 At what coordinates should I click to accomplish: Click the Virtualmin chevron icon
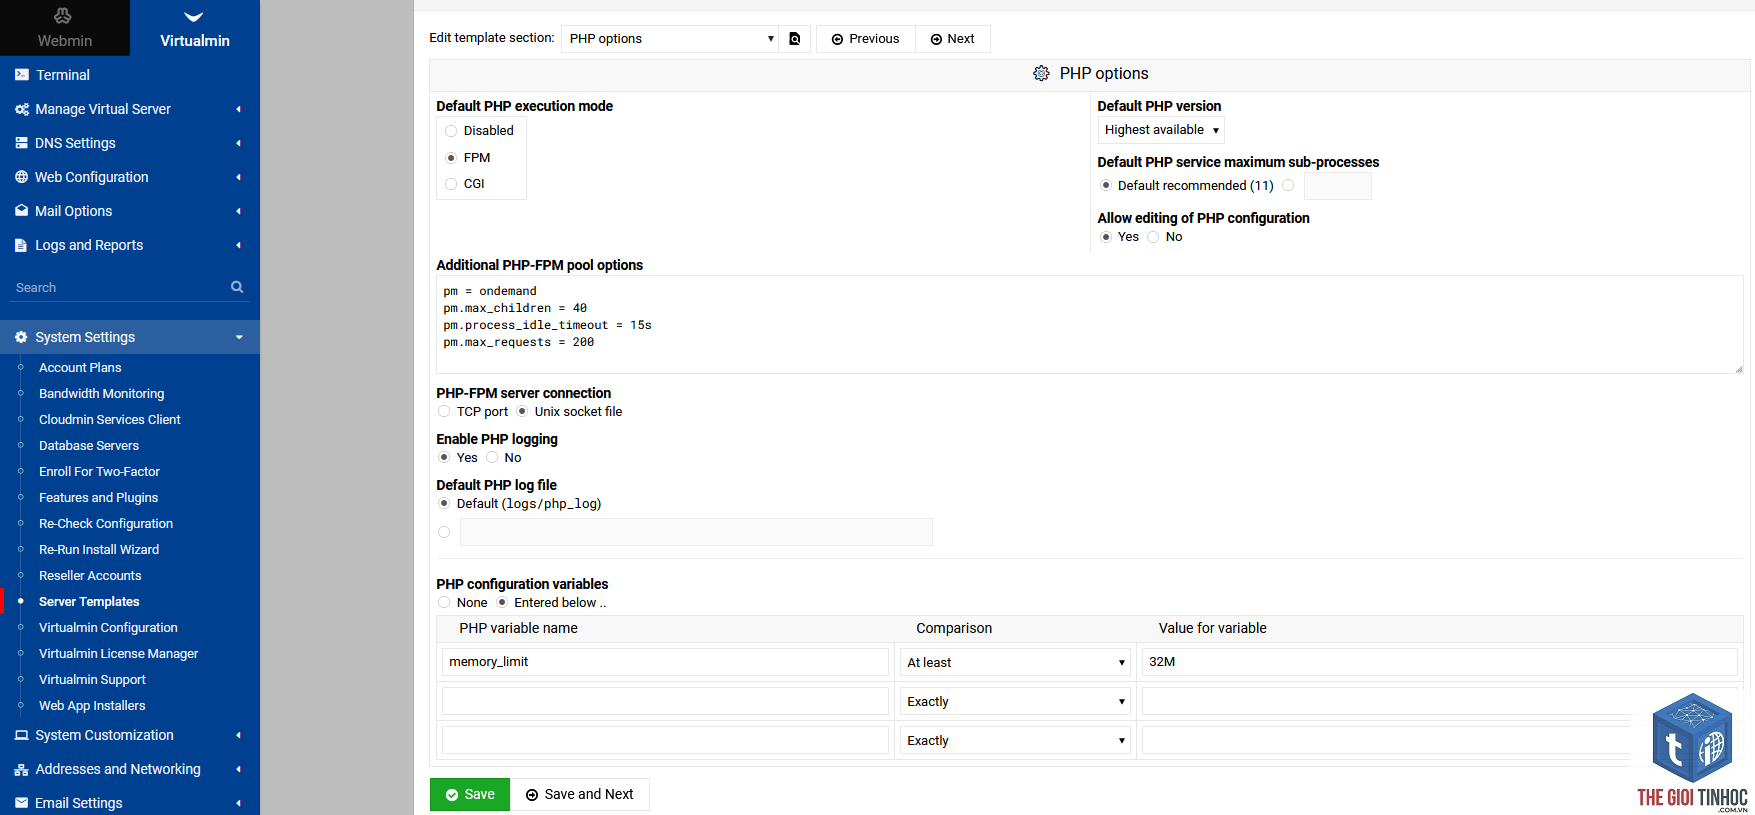194,17
